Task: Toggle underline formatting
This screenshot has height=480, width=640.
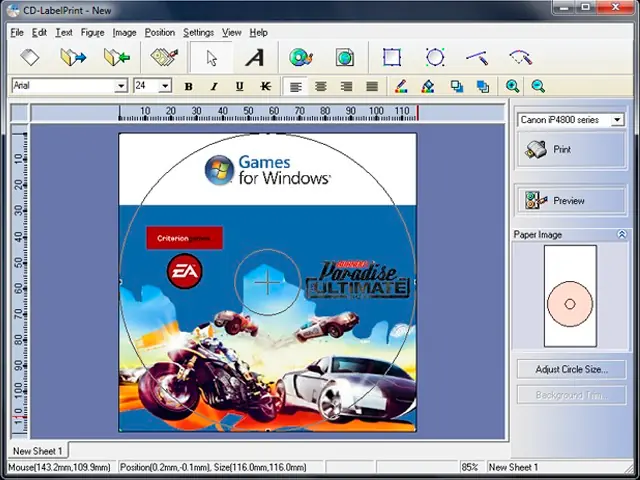Action: coord(240,86)
